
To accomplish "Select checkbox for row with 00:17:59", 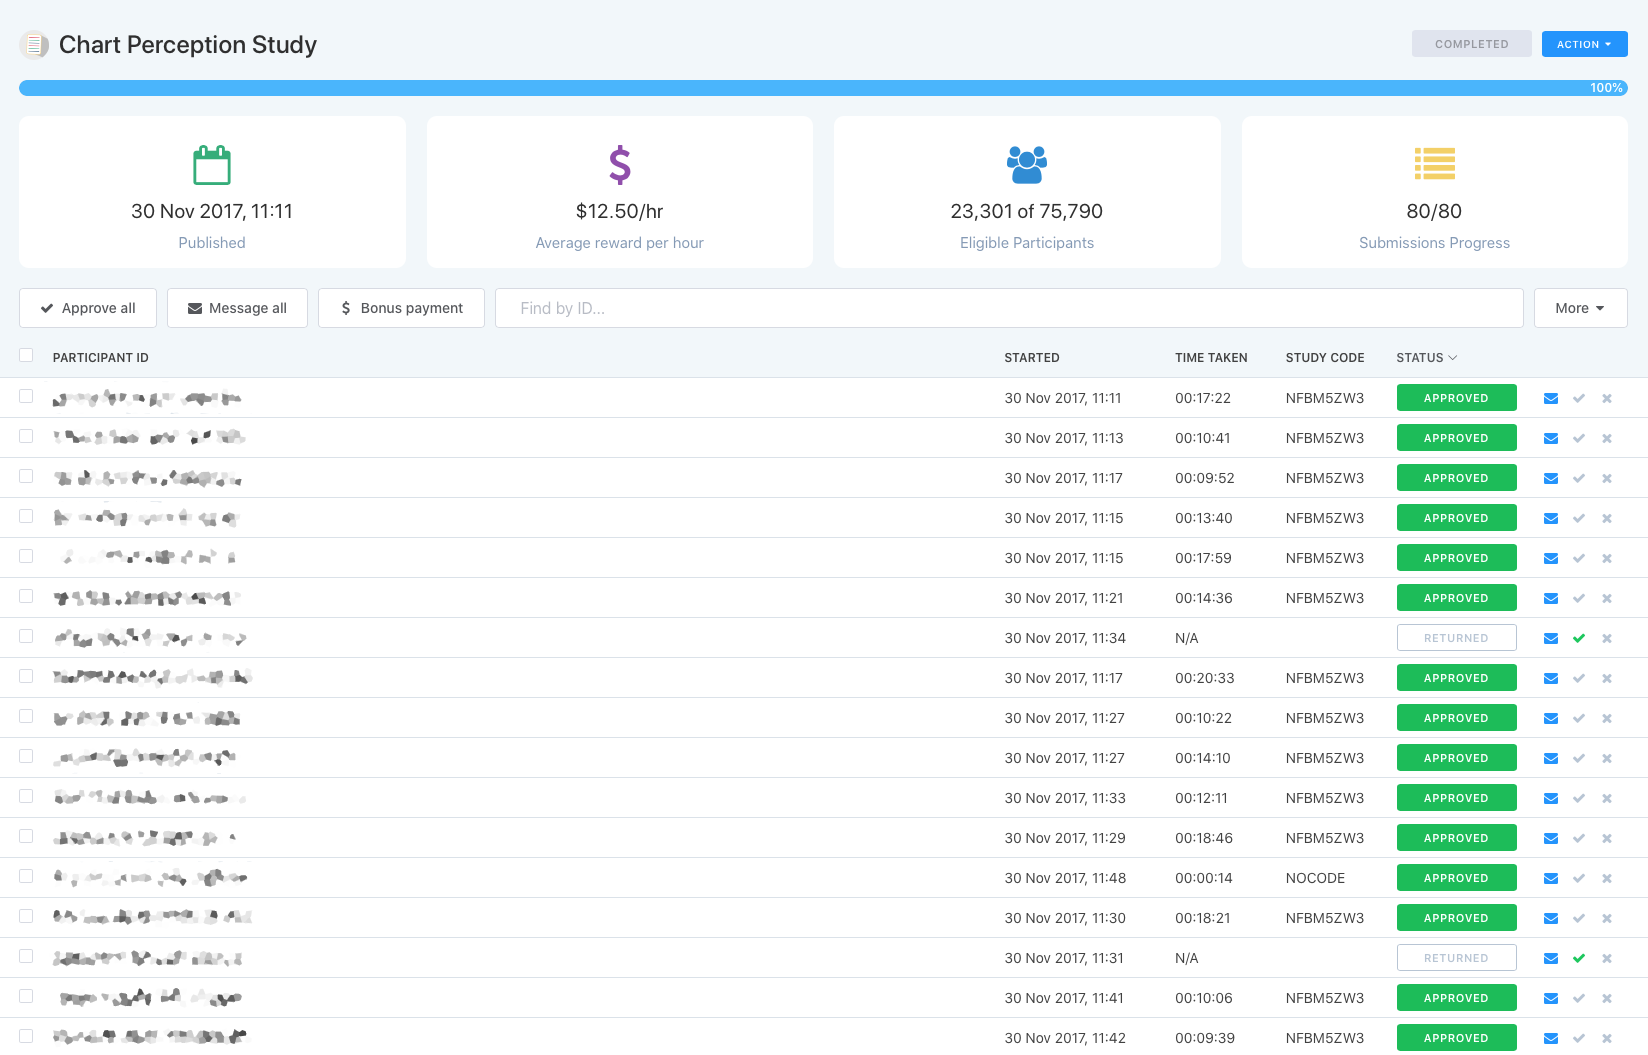I will click(x=26, y=556).
